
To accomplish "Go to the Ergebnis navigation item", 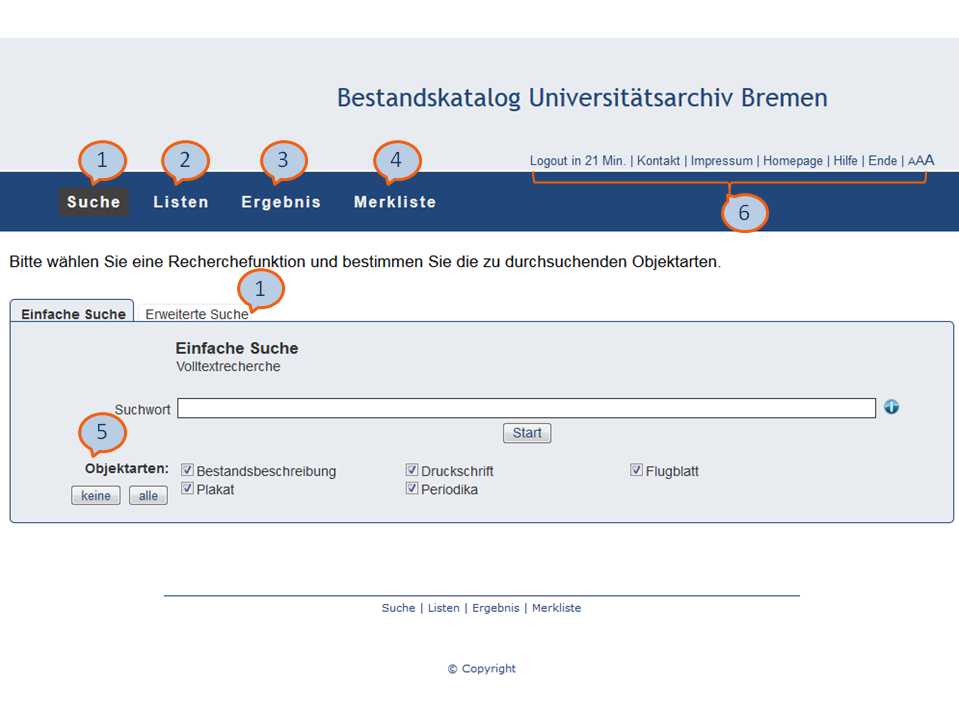I will coord(281,202).
